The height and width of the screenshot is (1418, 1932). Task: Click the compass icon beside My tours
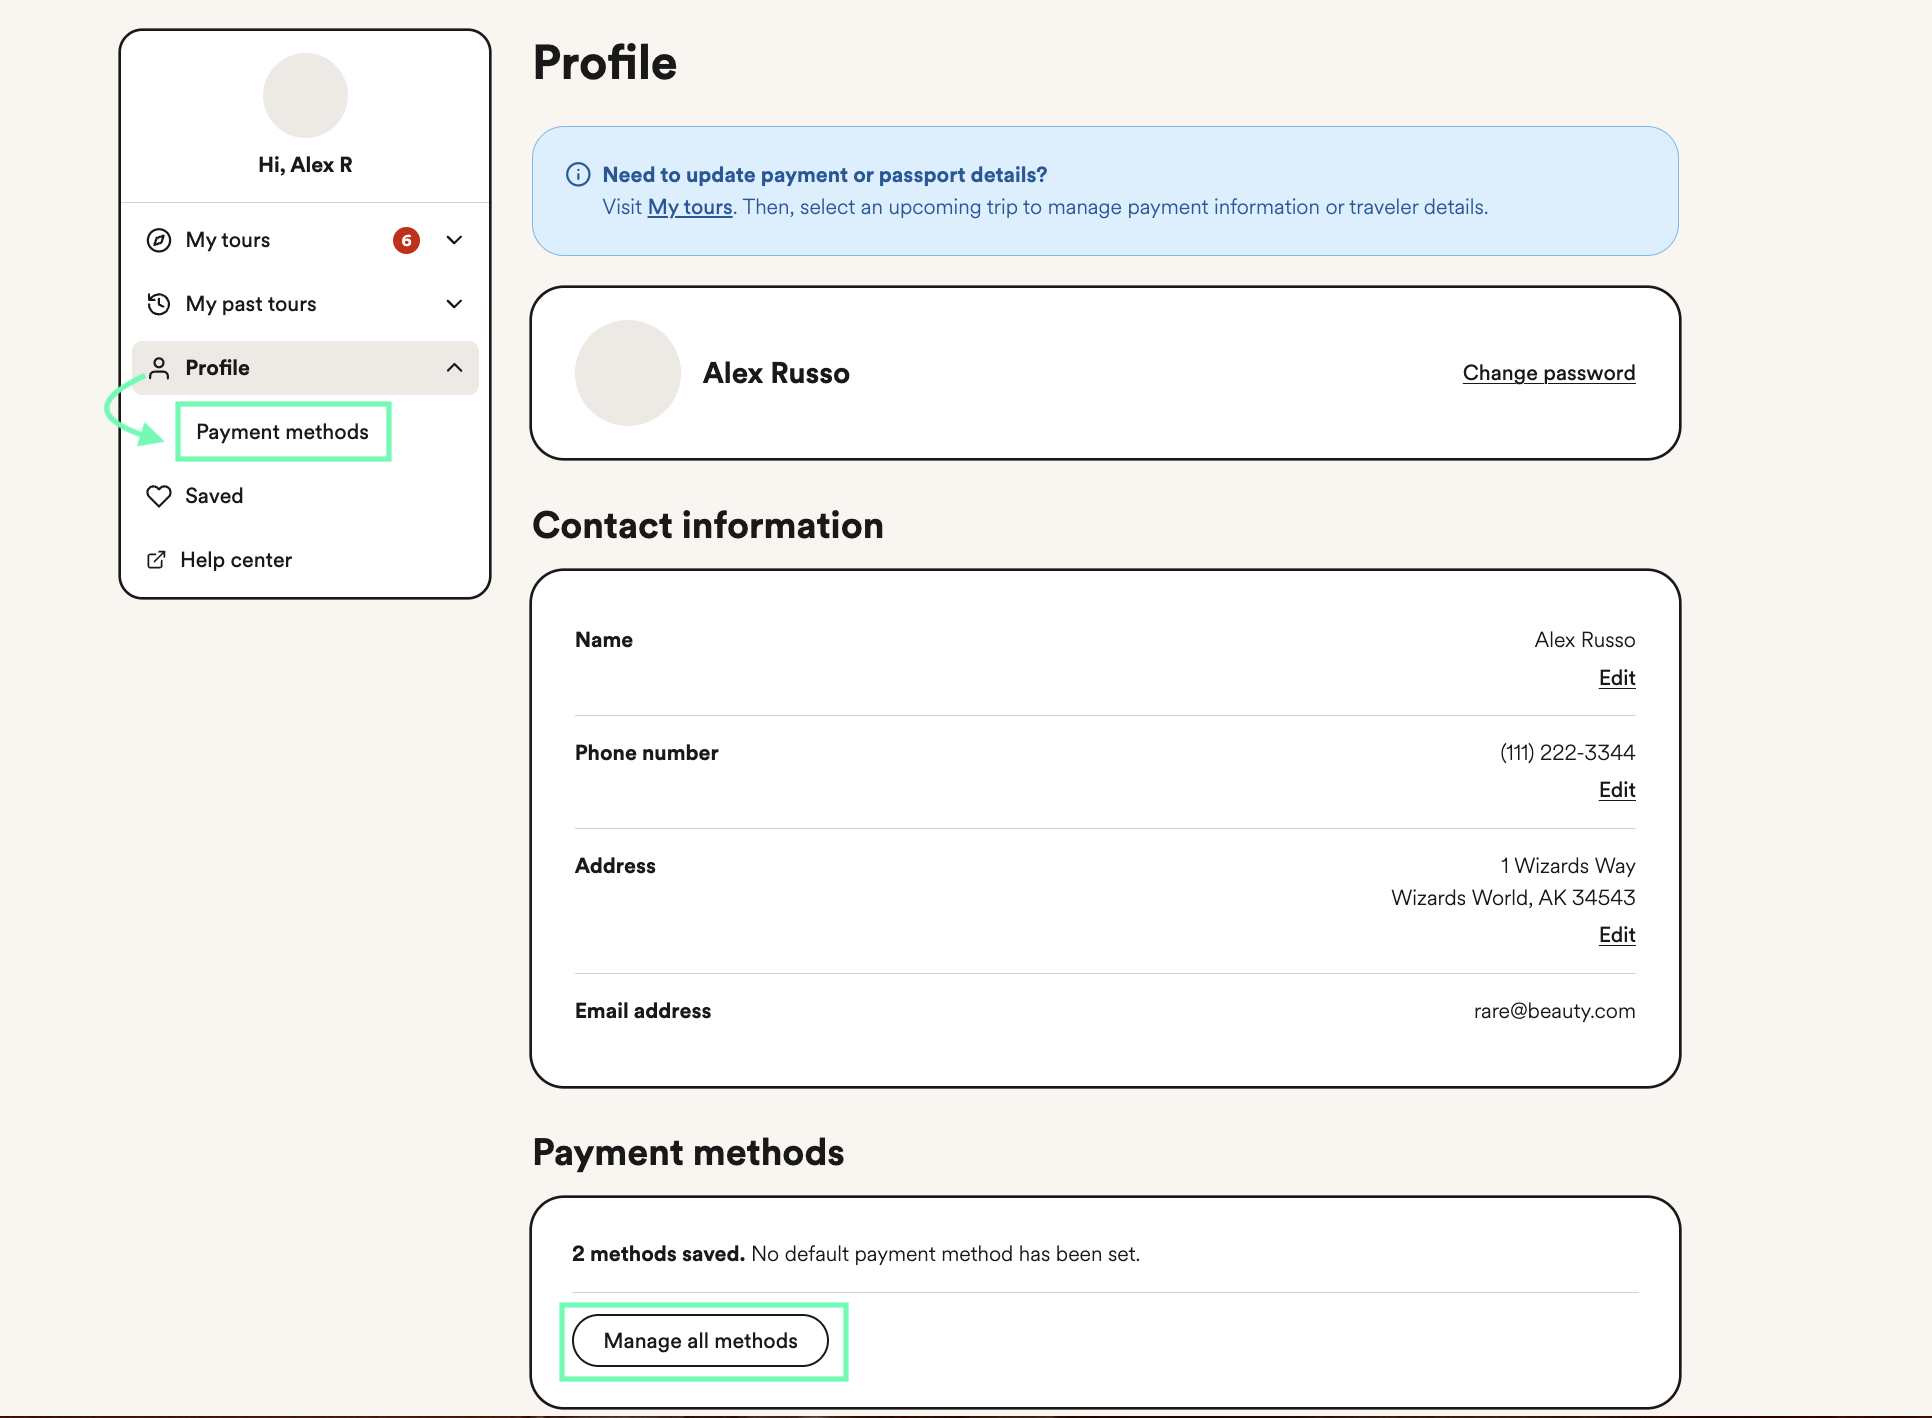tap(159, 240)
